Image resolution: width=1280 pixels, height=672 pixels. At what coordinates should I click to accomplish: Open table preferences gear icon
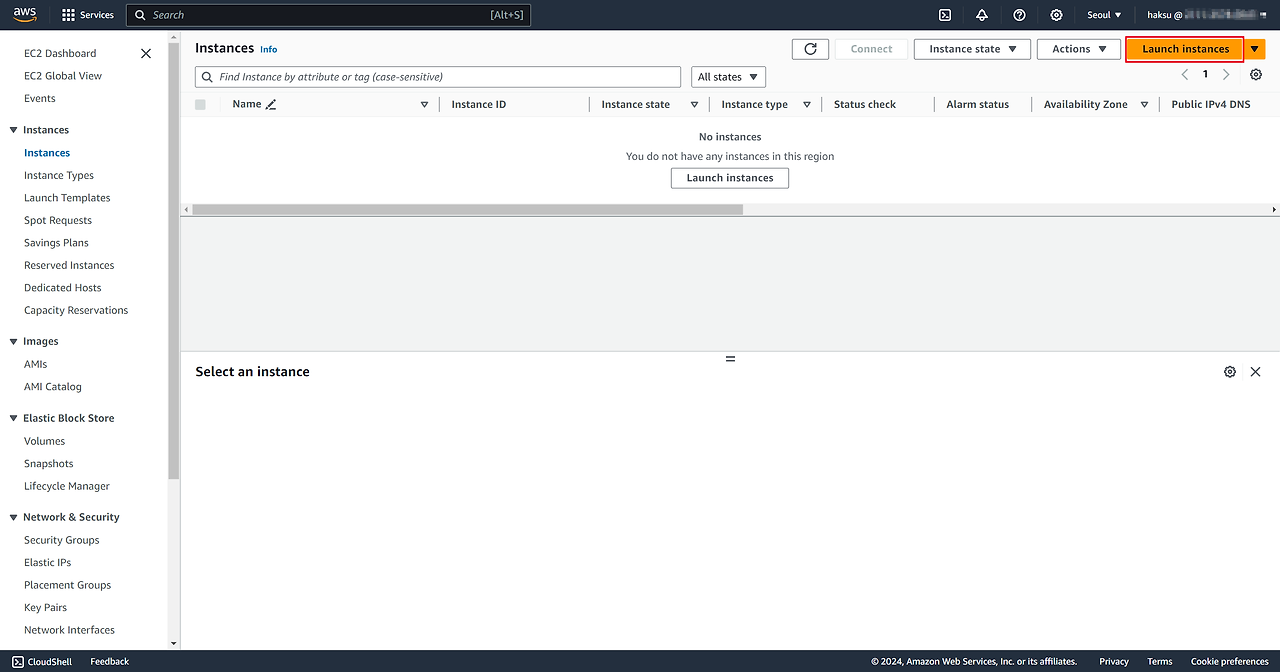tap(1256, 75)
